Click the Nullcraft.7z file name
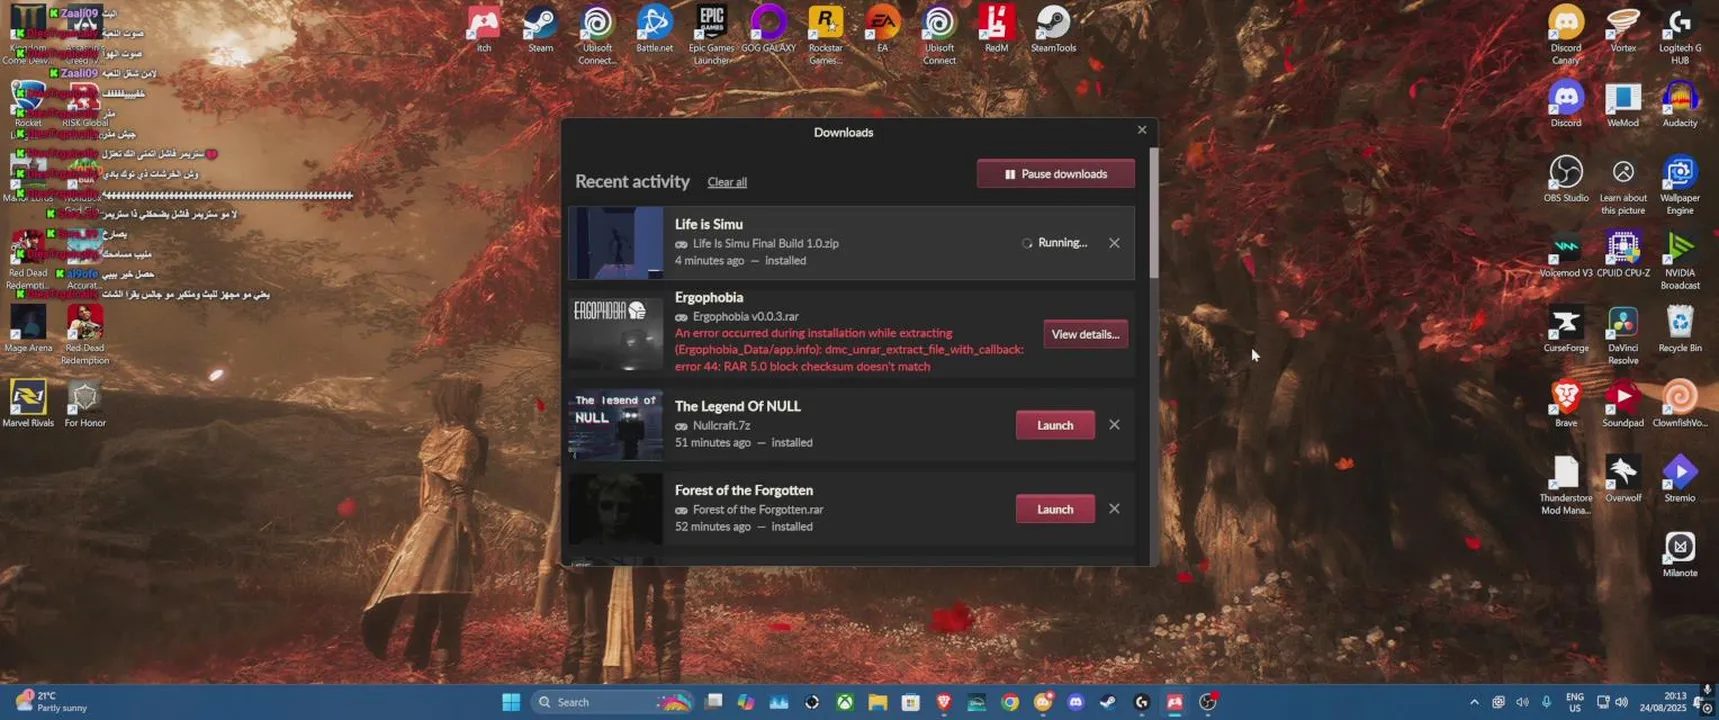1719x720 pixels. coord(721,425)
